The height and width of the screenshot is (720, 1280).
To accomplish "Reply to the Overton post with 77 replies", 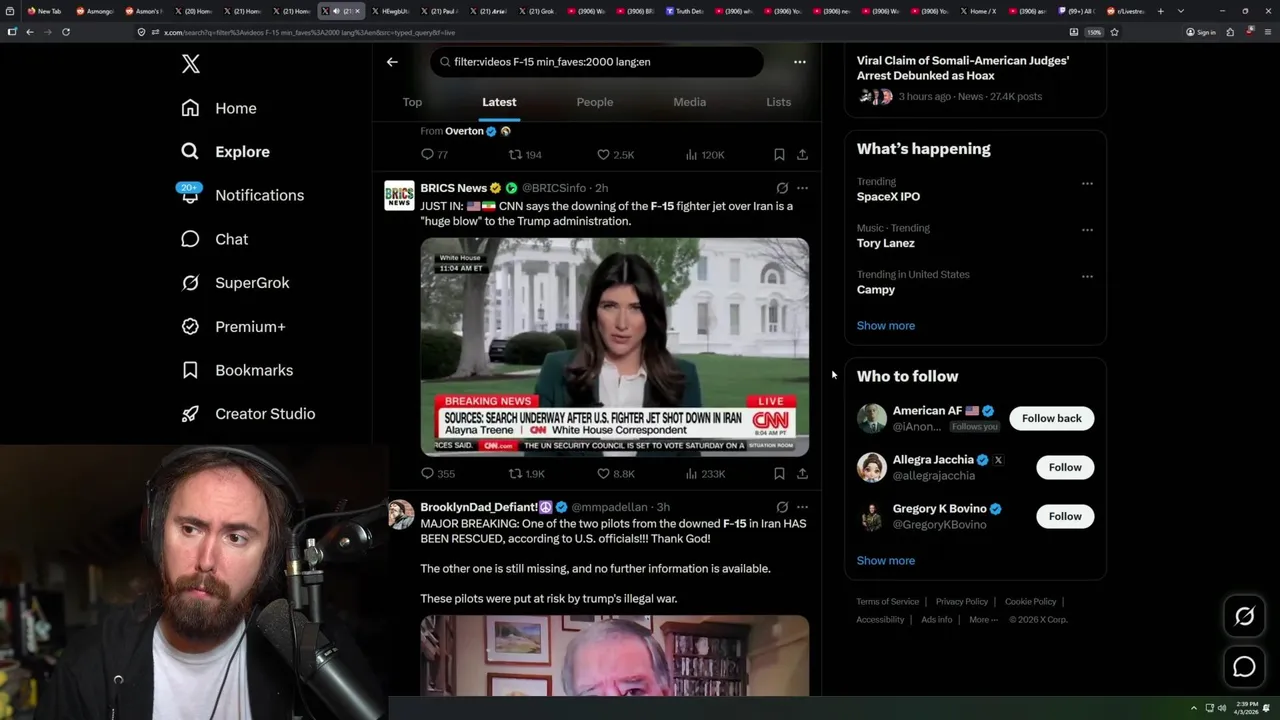I will click(434, 155).
